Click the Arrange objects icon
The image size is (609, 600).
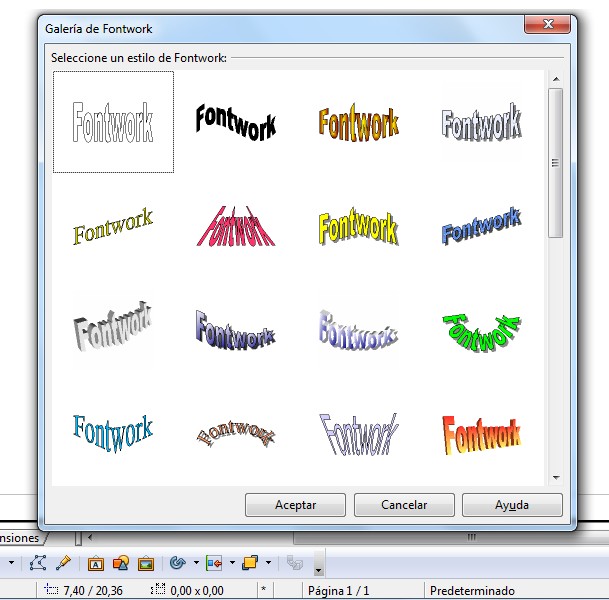pyautogui.click(x=250, y=562)
